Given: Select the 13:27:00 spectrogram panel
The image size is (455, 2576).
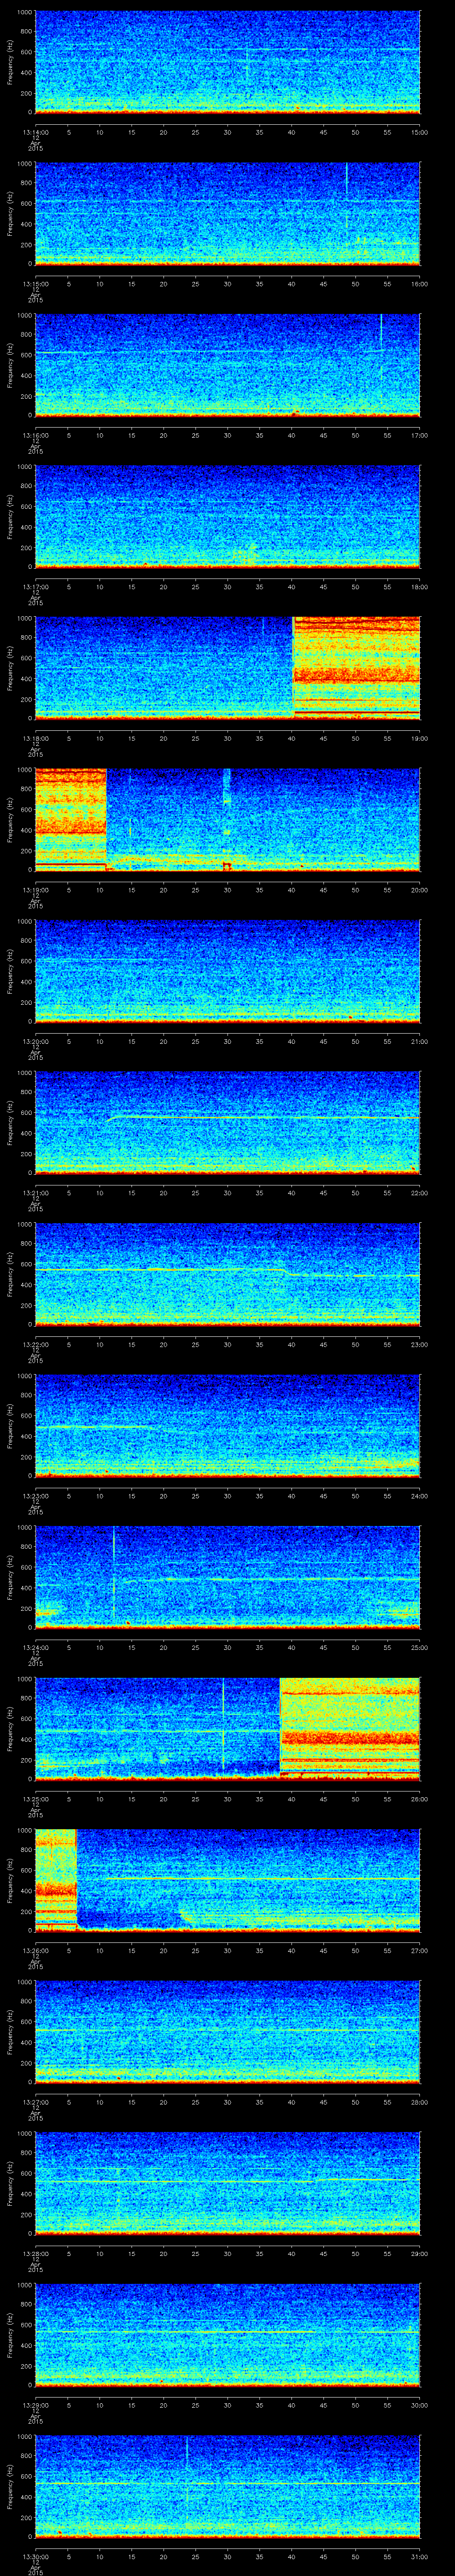Looking at the screenshot, I should pos(227,2030).
